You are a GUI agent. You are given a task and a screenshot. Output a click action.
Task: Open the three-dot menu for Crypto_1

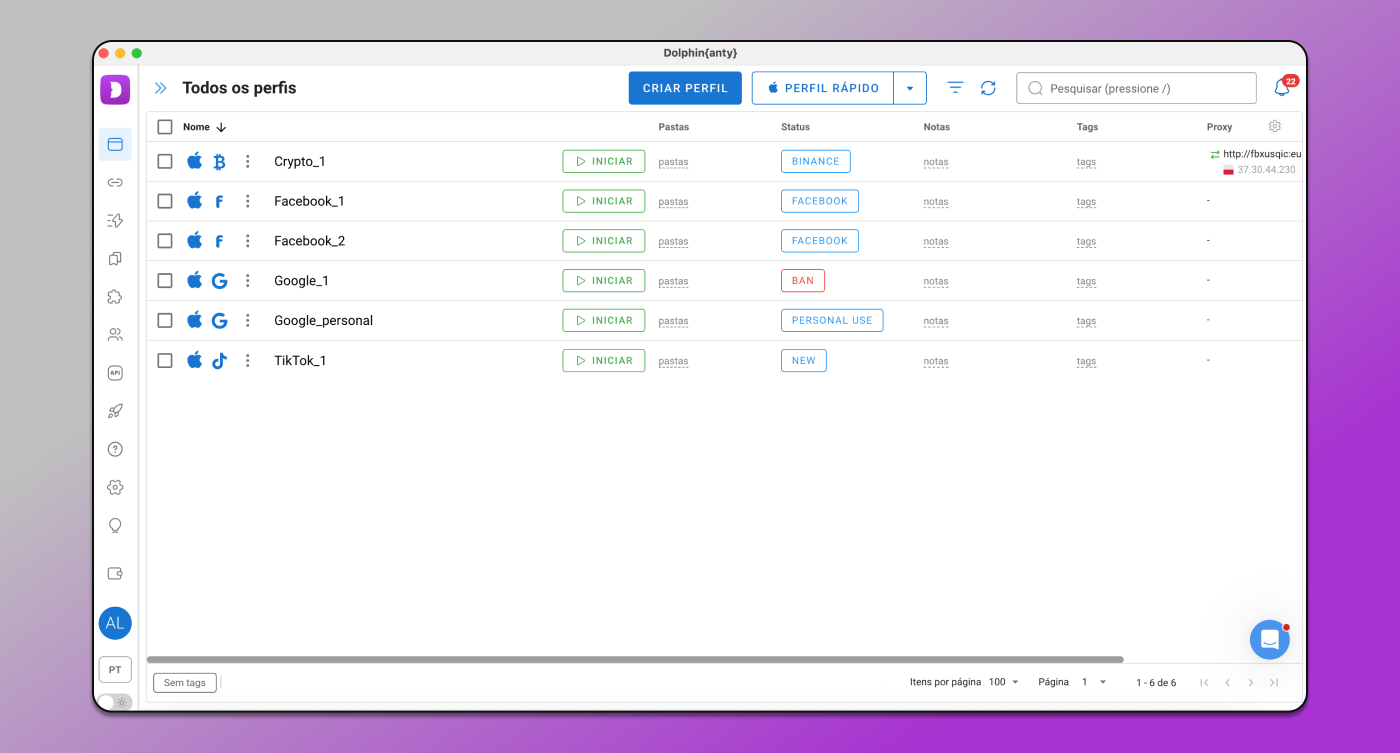click(x=248, y=161)
